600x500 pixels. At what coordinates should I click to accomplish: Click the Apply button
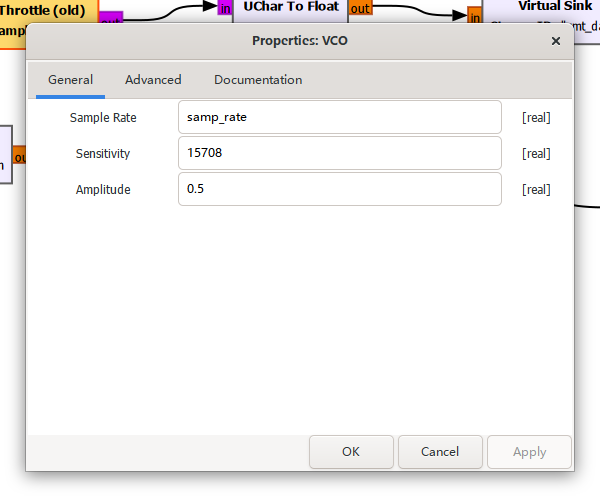tap(529, 452)
